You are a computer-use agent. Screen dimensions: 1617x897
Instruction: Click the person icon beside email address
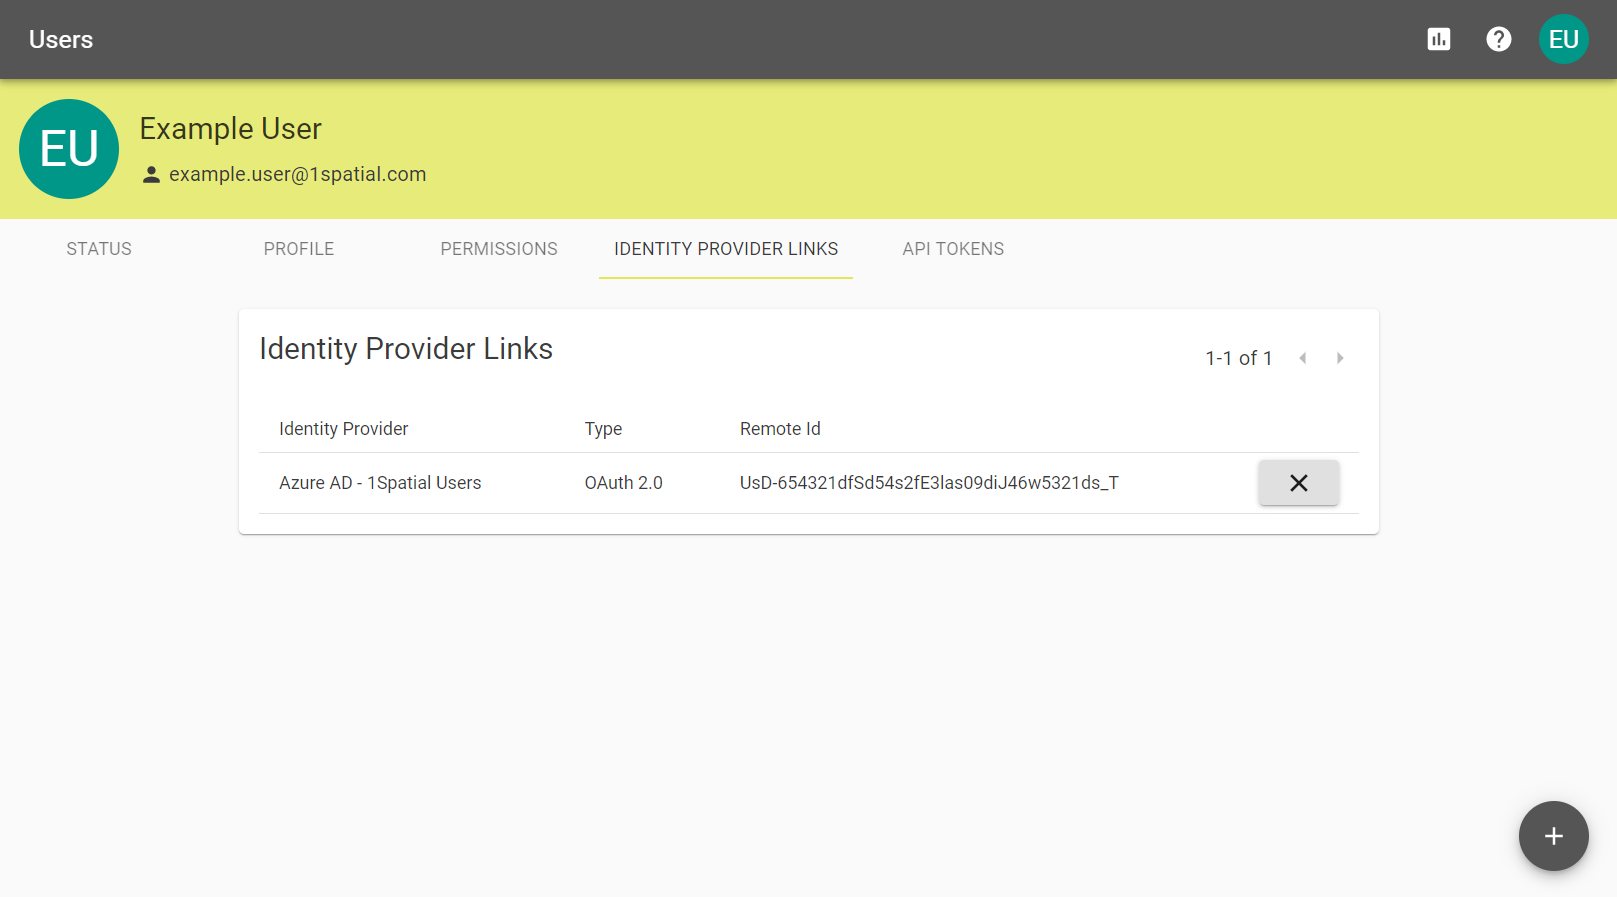[151, 175]
